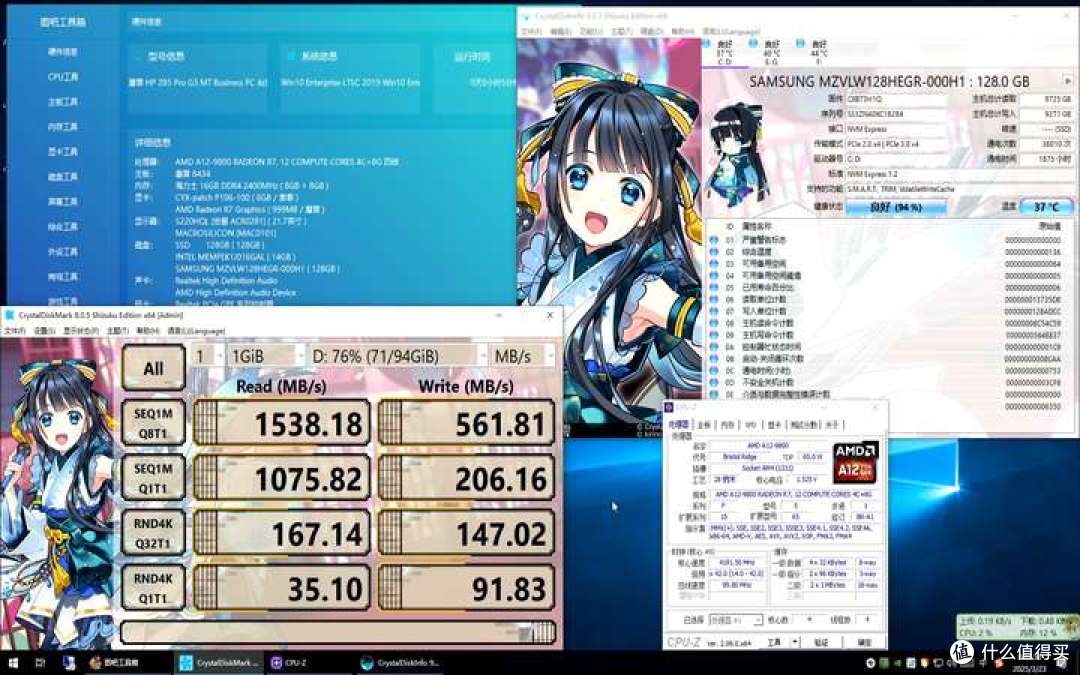Click the 验证 button in CPU-Z
The image size is (1080, 675).
[821, 642]
